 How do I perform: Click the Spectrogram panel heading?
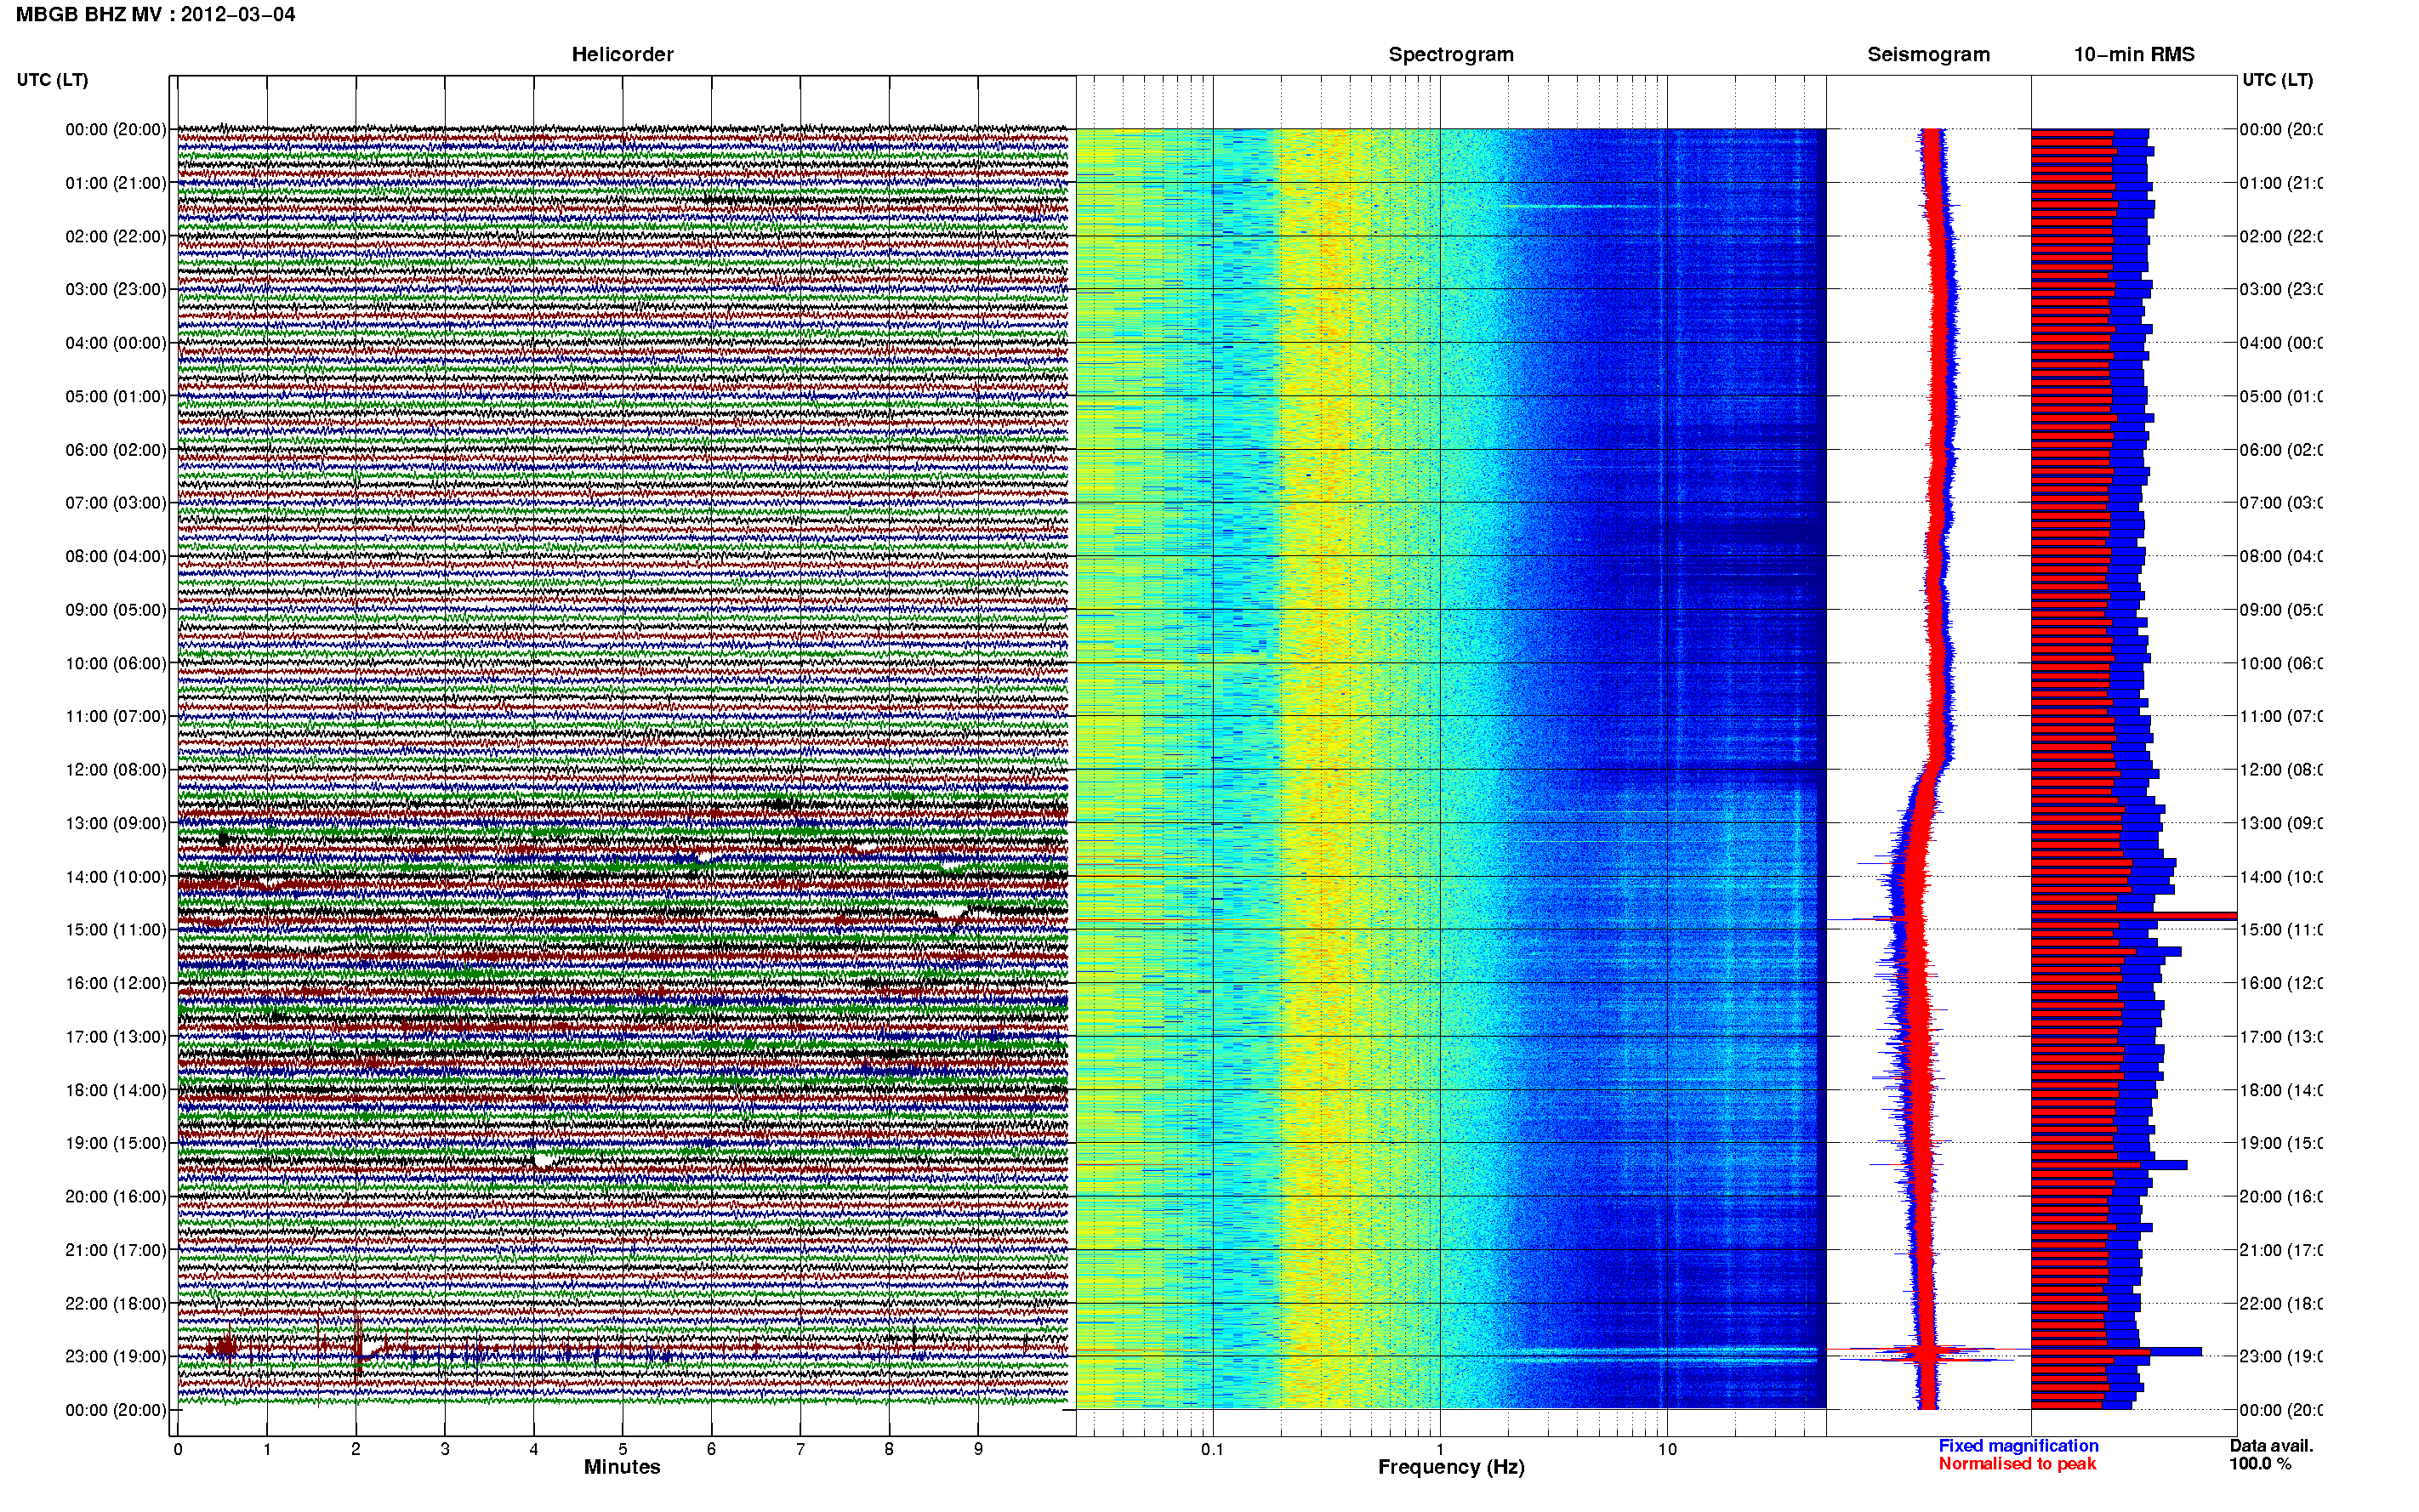pyautogui.click(x=1451, y=54)
